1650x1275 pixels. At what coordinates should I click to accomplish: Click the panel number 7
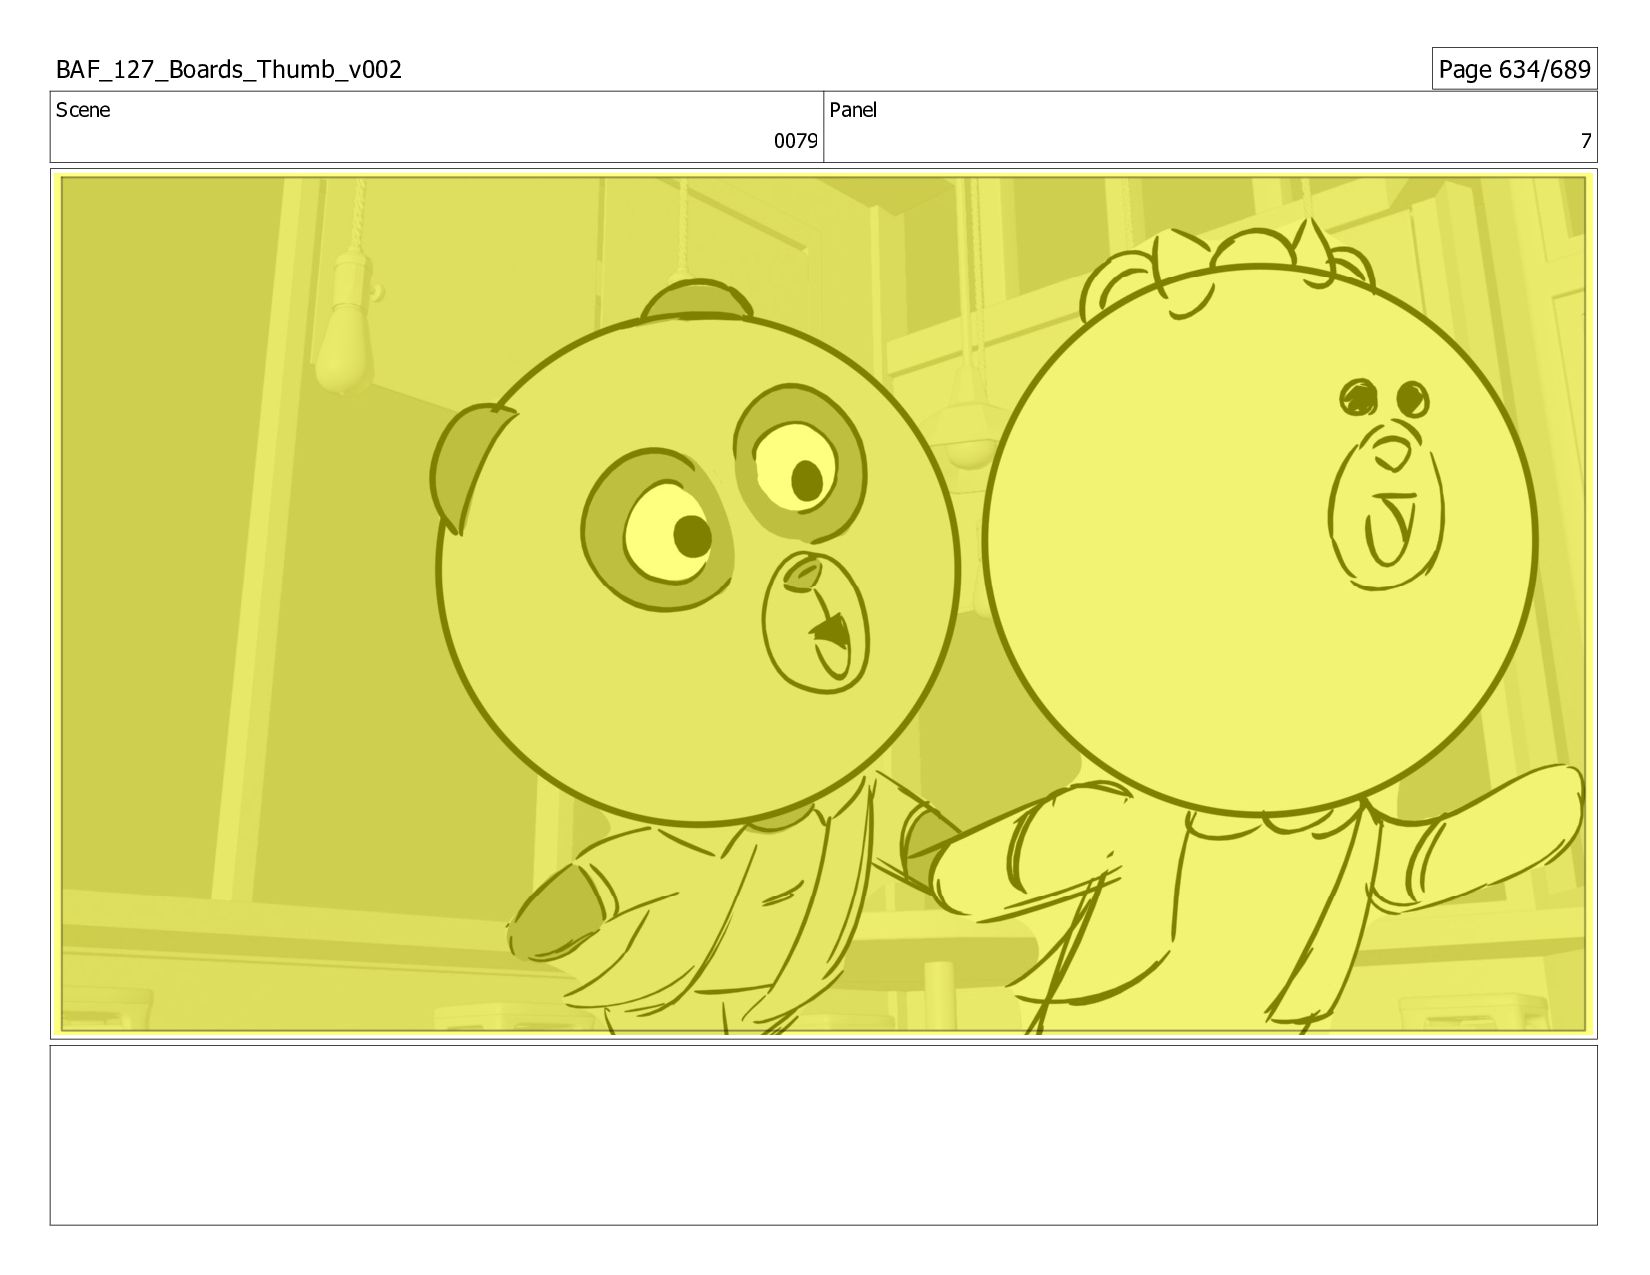pos(1585,141)
